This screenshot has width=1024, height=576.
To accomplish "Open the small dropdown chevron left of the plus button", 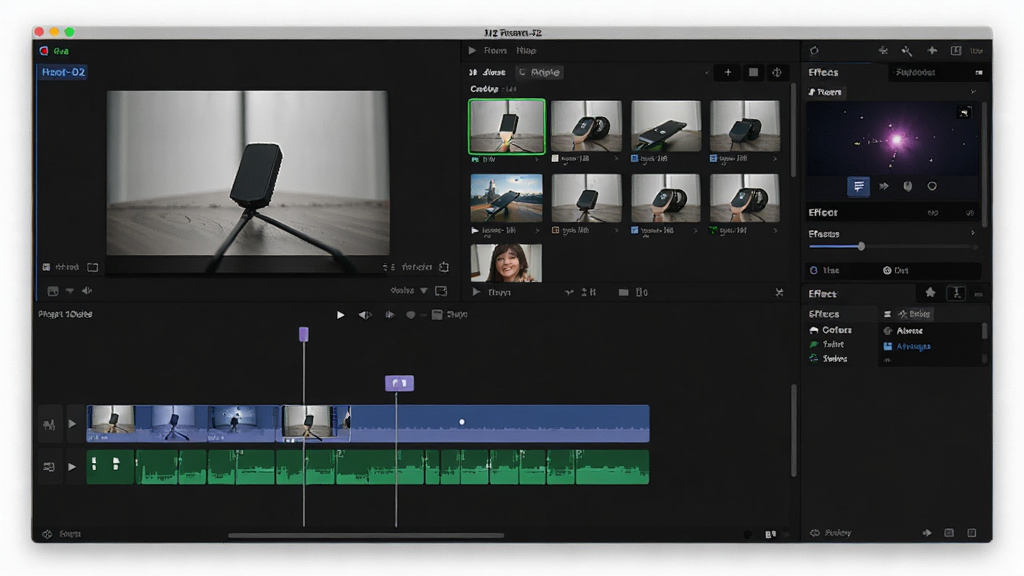I will tap(706, 72).
